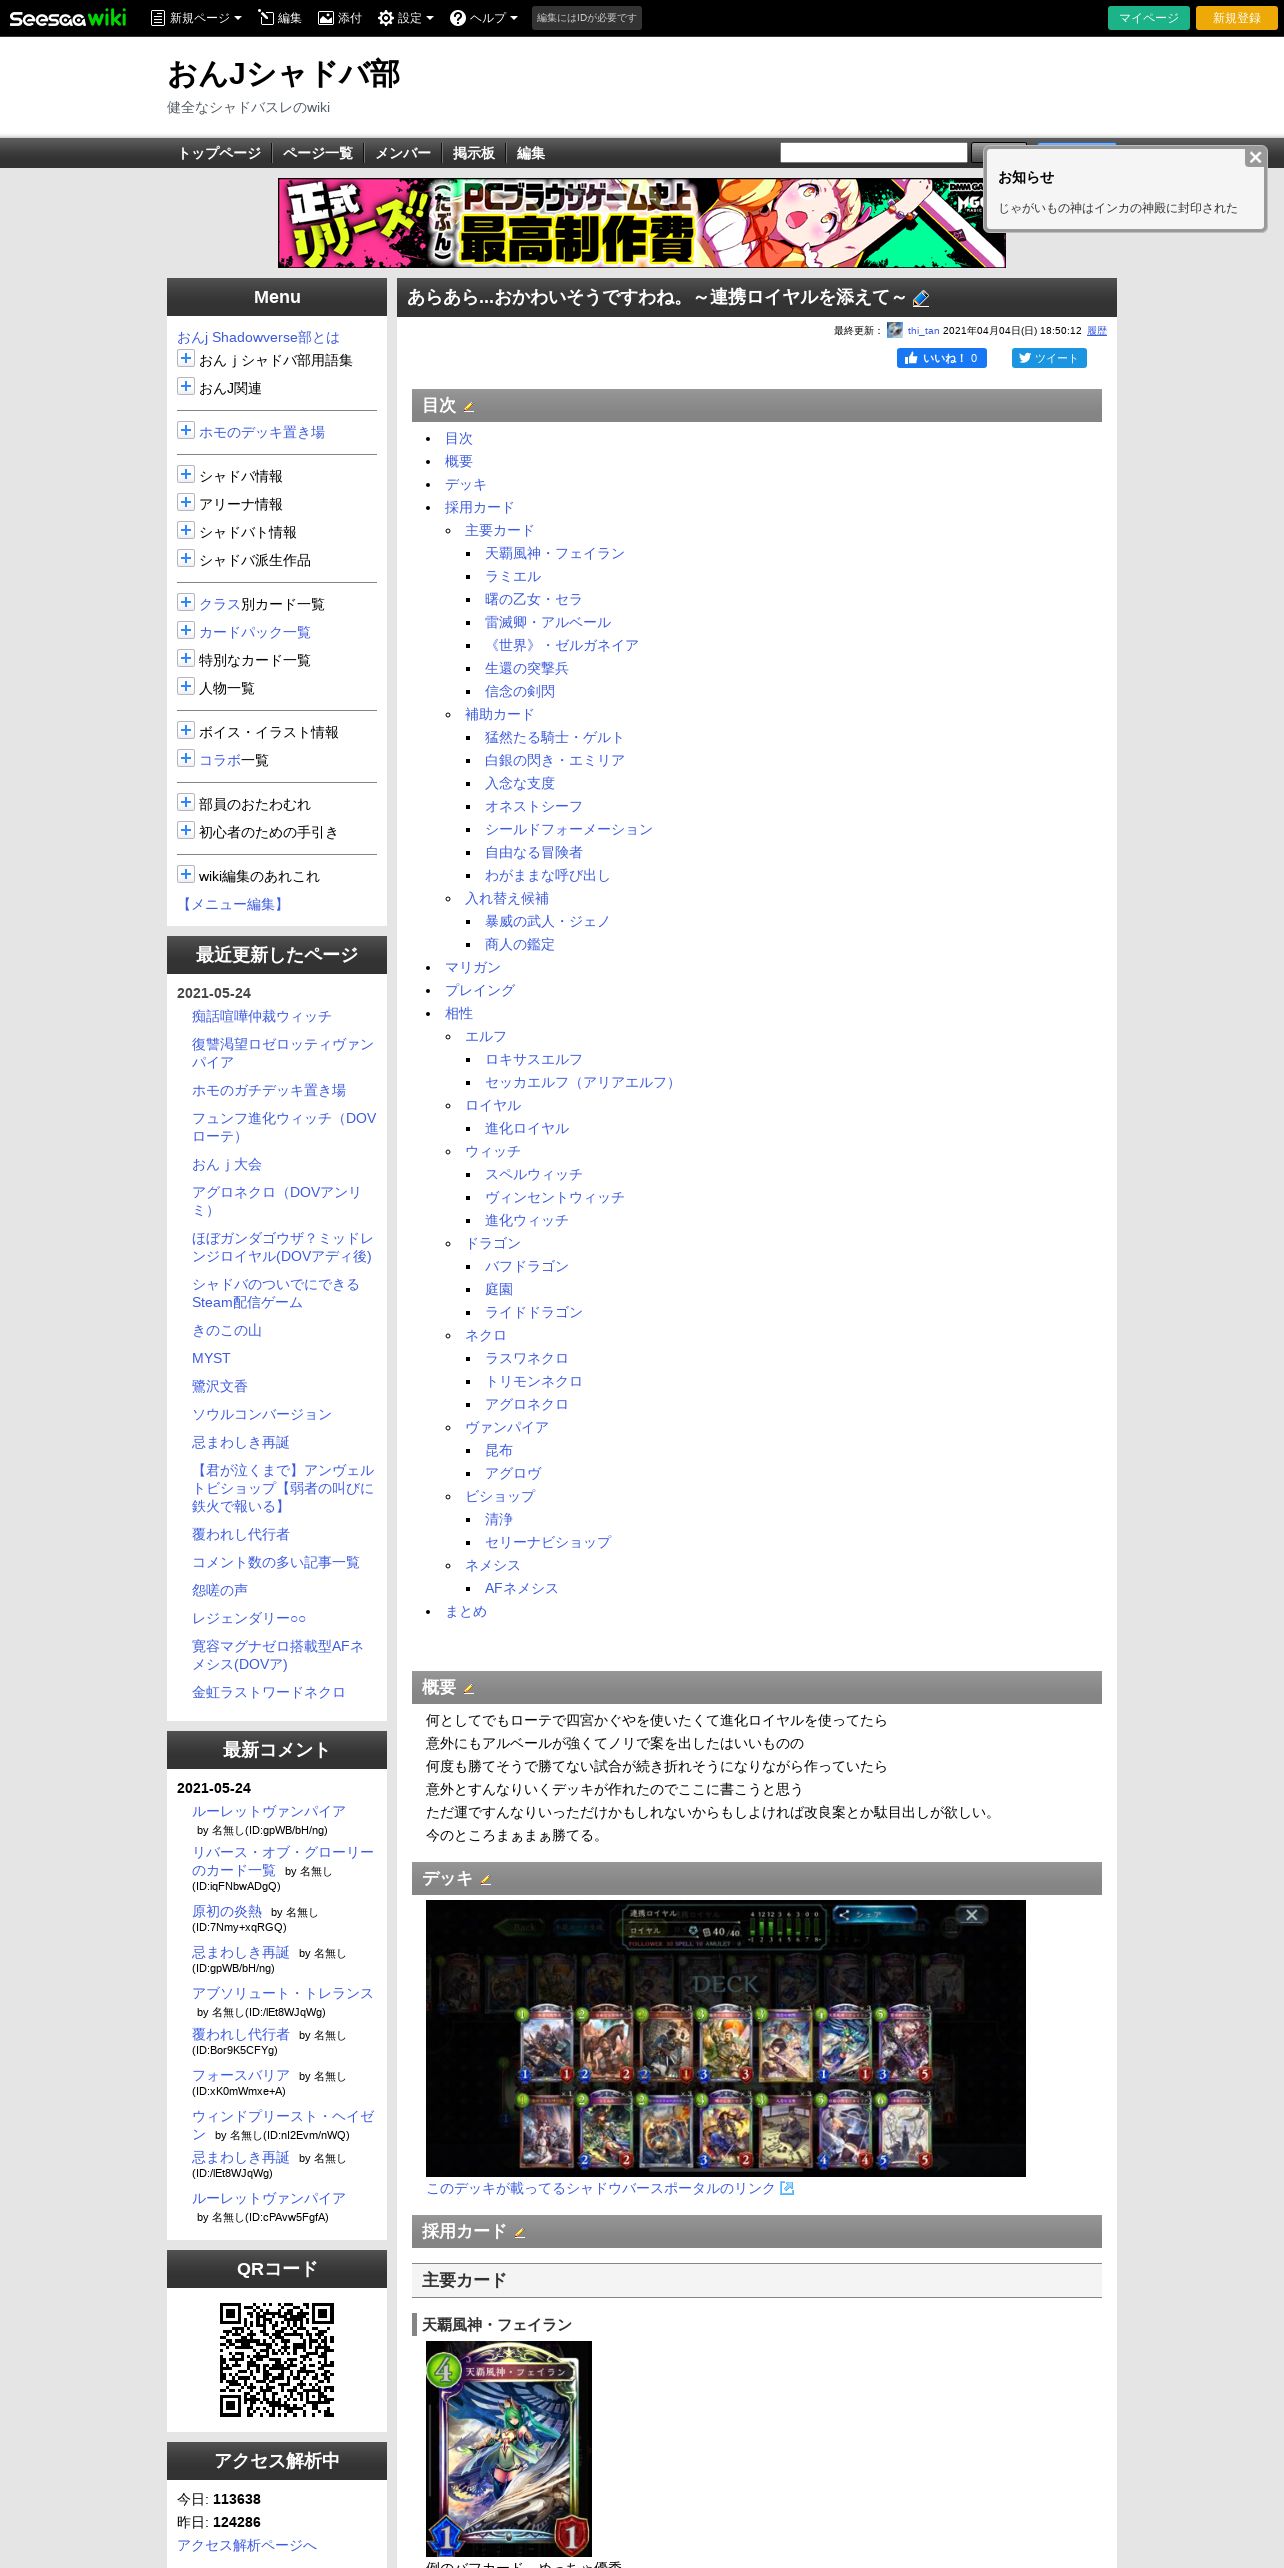Viewport: 1284px width, 2568px height.
Task: Click edit pencil next to 目次 heading
Action: click(x=468, y=407)
